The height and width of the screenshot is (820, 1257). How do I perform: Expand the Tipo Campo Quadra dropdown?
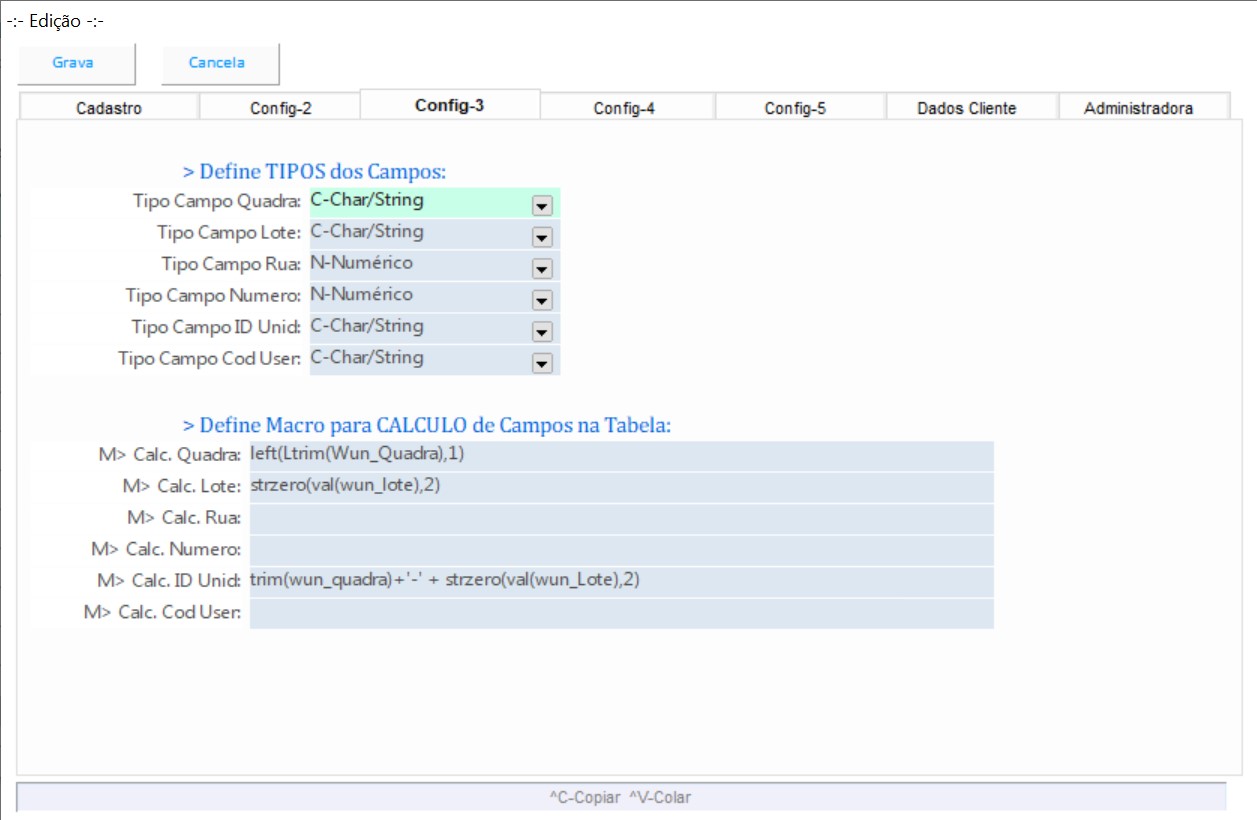tap(542, 205)
